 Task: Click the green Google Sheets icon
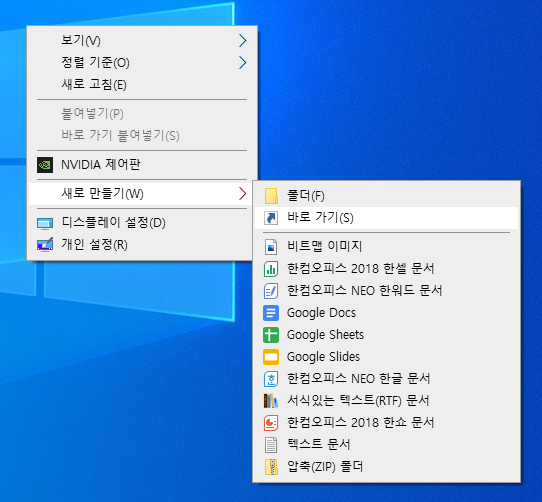point(271,335)
